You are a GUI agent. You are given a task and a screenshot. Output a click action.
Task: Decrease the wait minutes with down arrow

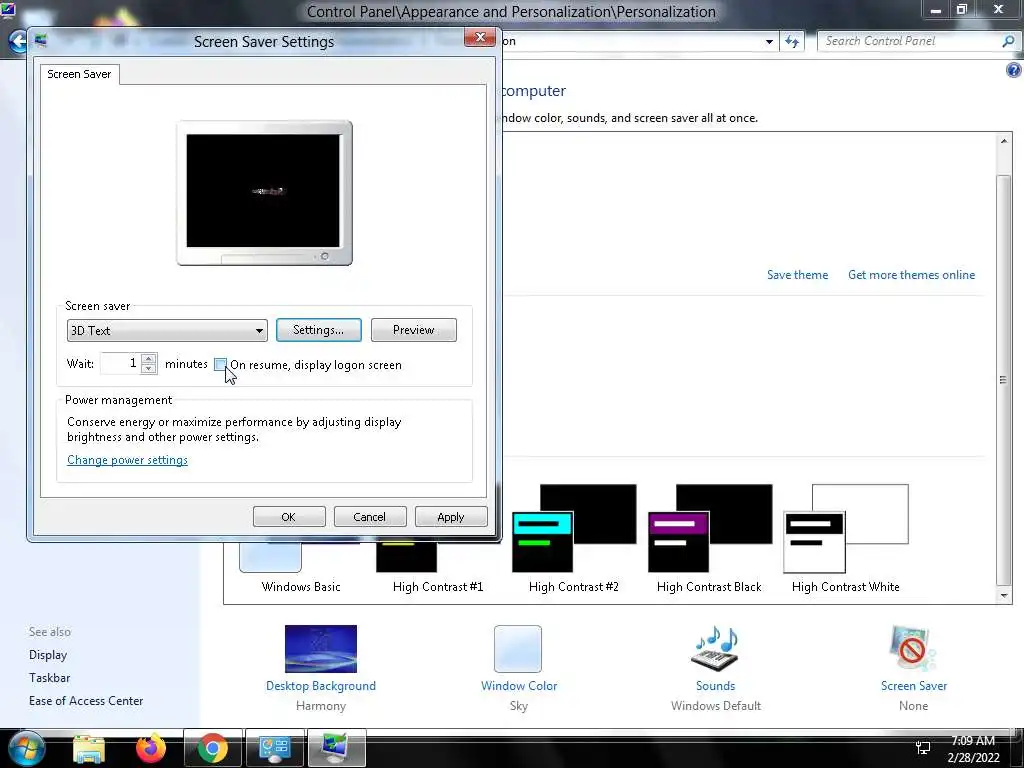(149, 368)
